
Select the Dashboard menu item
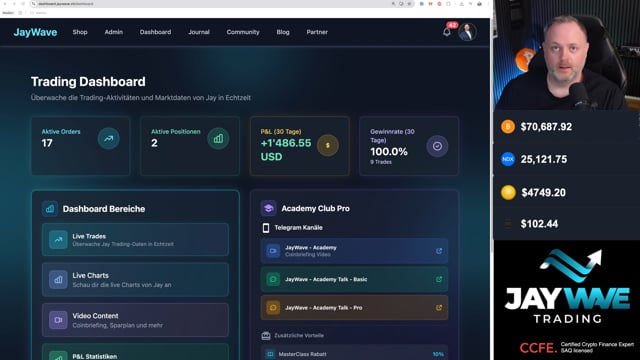click(156, 32)
